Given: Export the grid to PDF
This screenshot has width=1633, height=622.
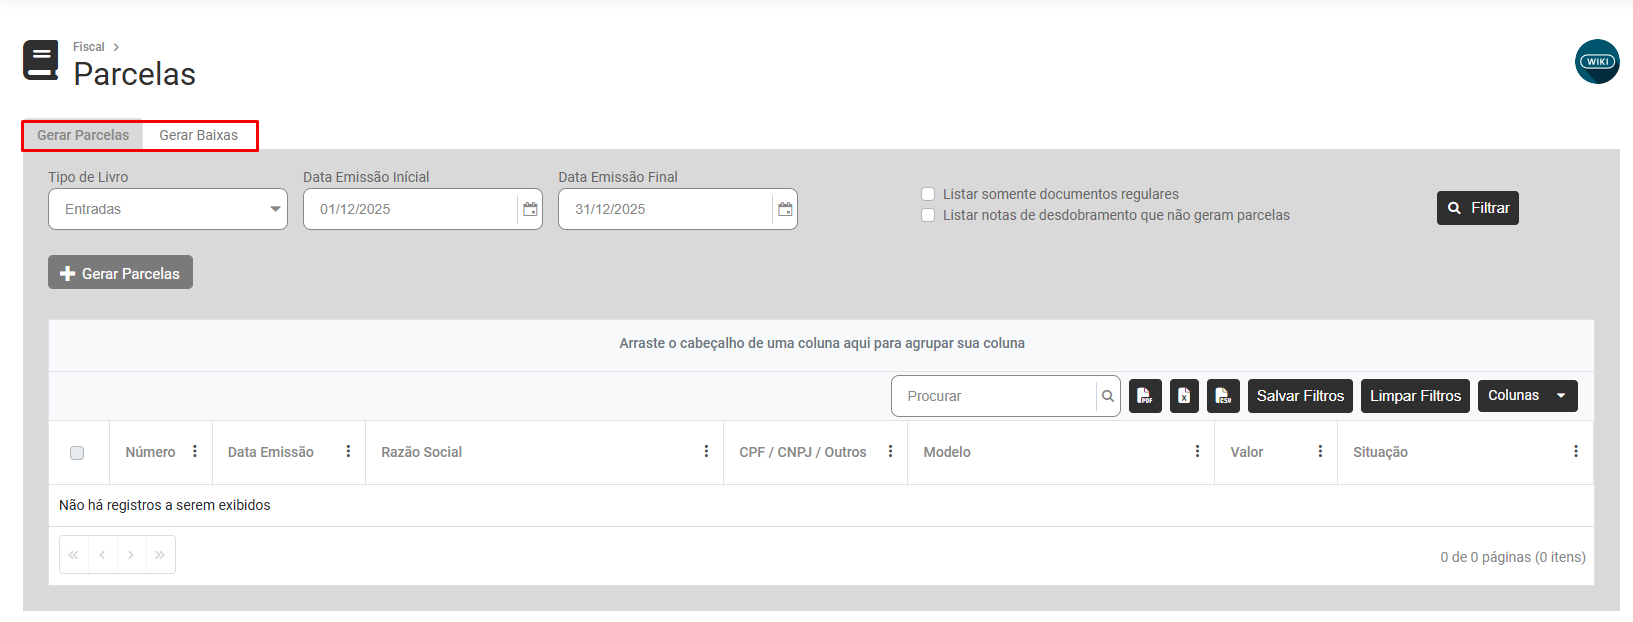Looking at the screenshot, I should point(1145,396).
